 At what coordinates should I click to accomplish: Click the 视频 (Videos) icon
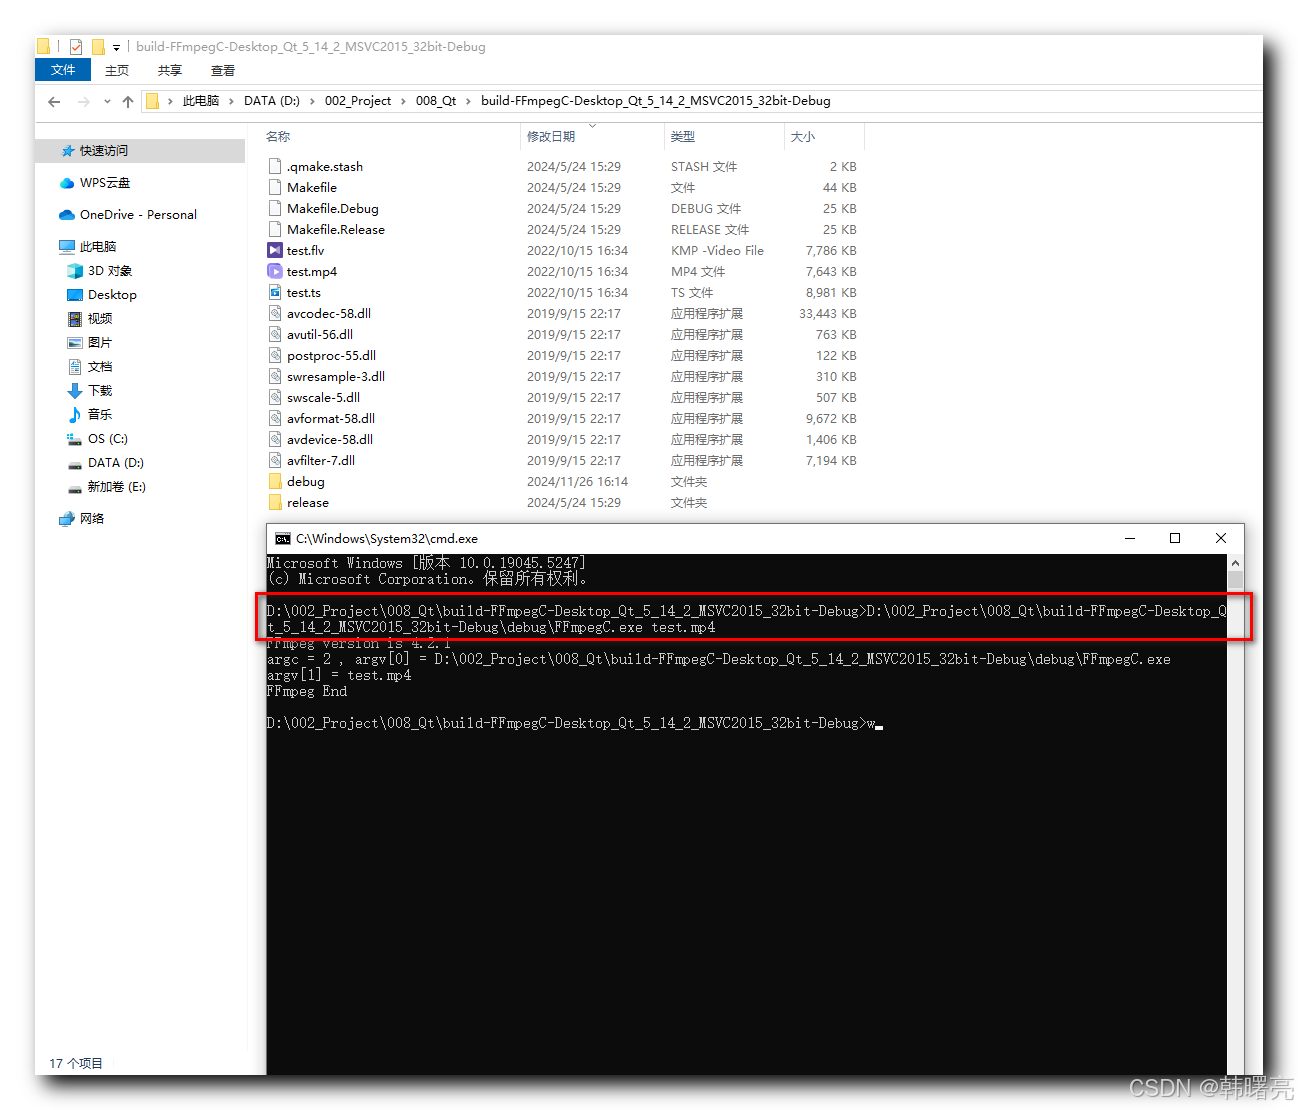[75, 319]
